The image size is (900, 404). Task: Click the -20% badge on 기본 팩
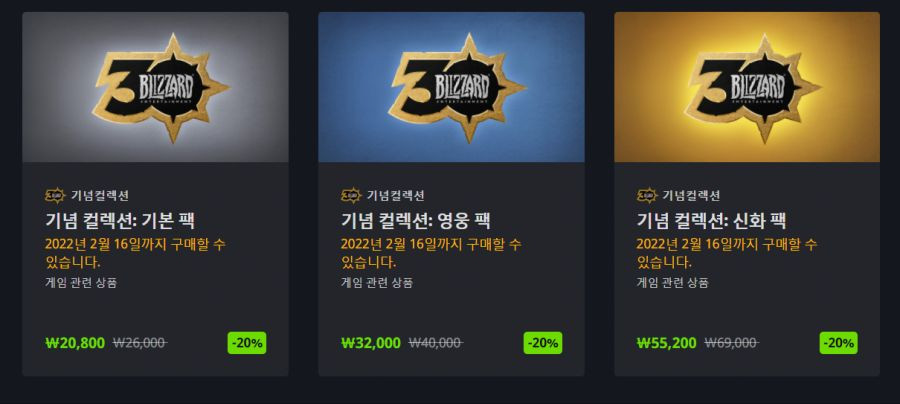coord(247,343)
